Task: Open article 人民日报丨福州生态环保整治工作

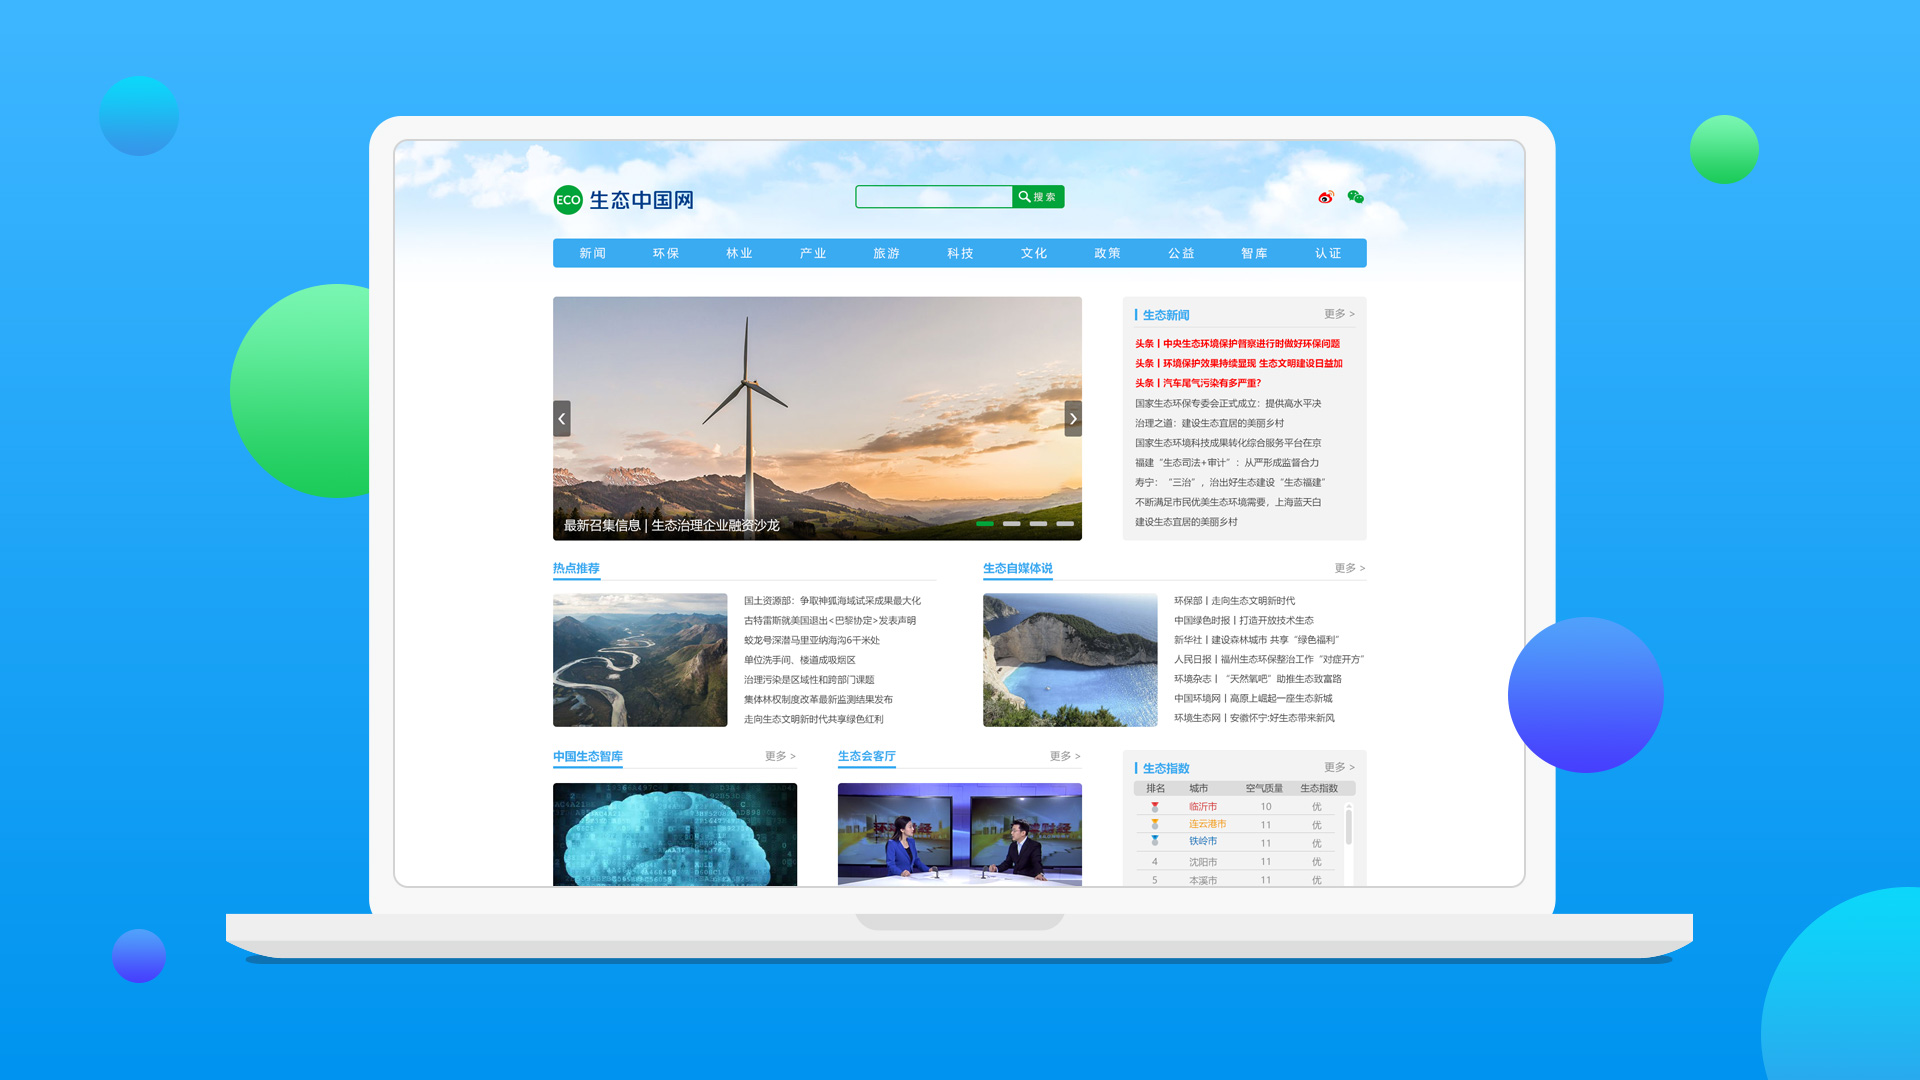Action: (1269, 660)
